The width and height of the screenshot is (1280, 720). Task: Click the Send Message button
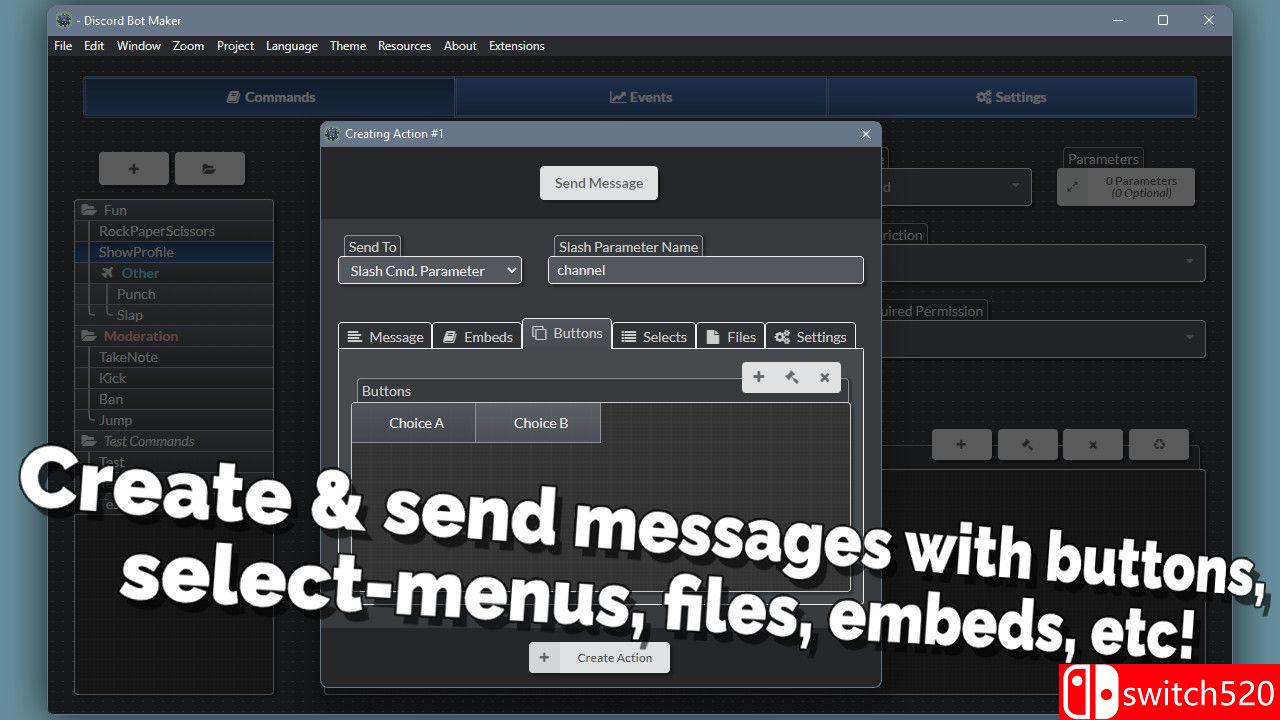point(598,183)
